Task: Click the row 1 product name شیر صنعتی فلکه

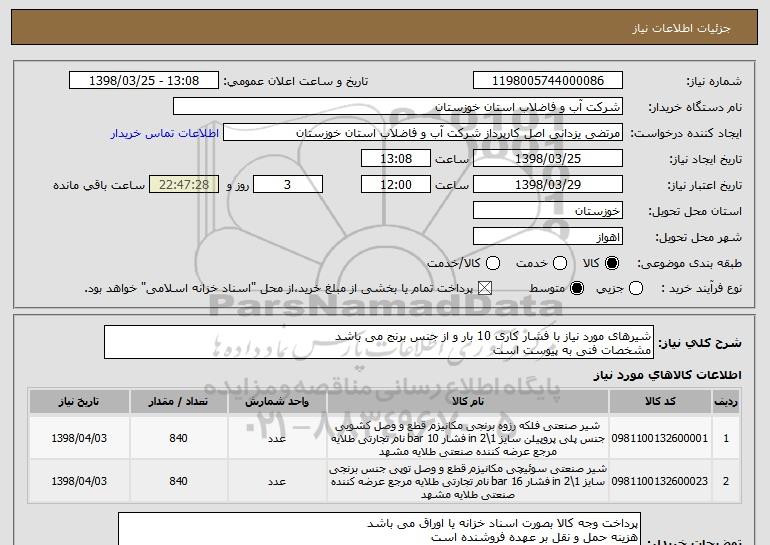Action: [468, 438]
